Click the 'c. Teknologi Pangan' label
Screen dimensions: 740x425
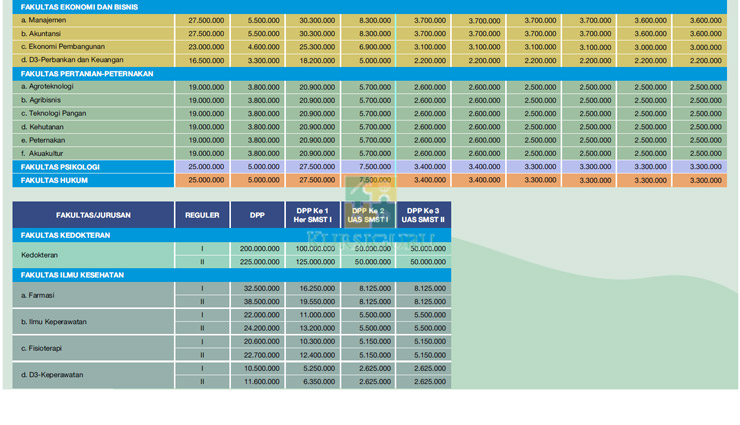[x=53, y=113]
